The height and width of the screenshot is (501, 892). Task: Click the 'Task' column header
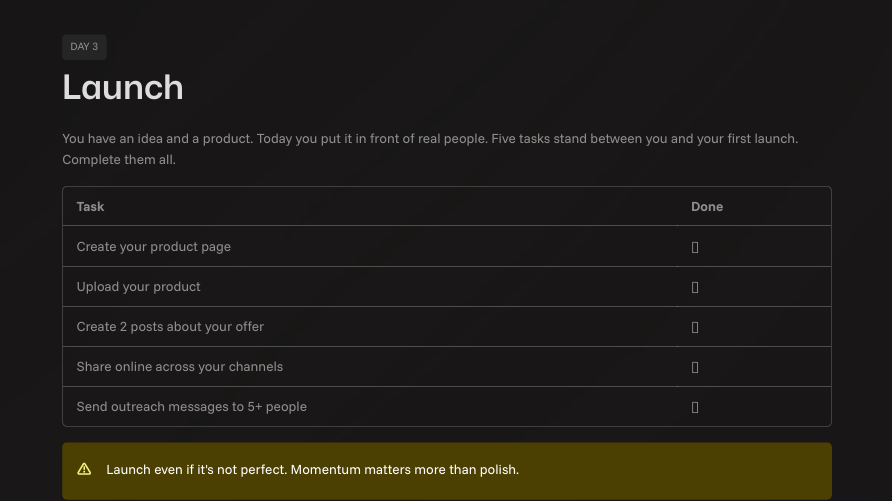pos(90,206)
